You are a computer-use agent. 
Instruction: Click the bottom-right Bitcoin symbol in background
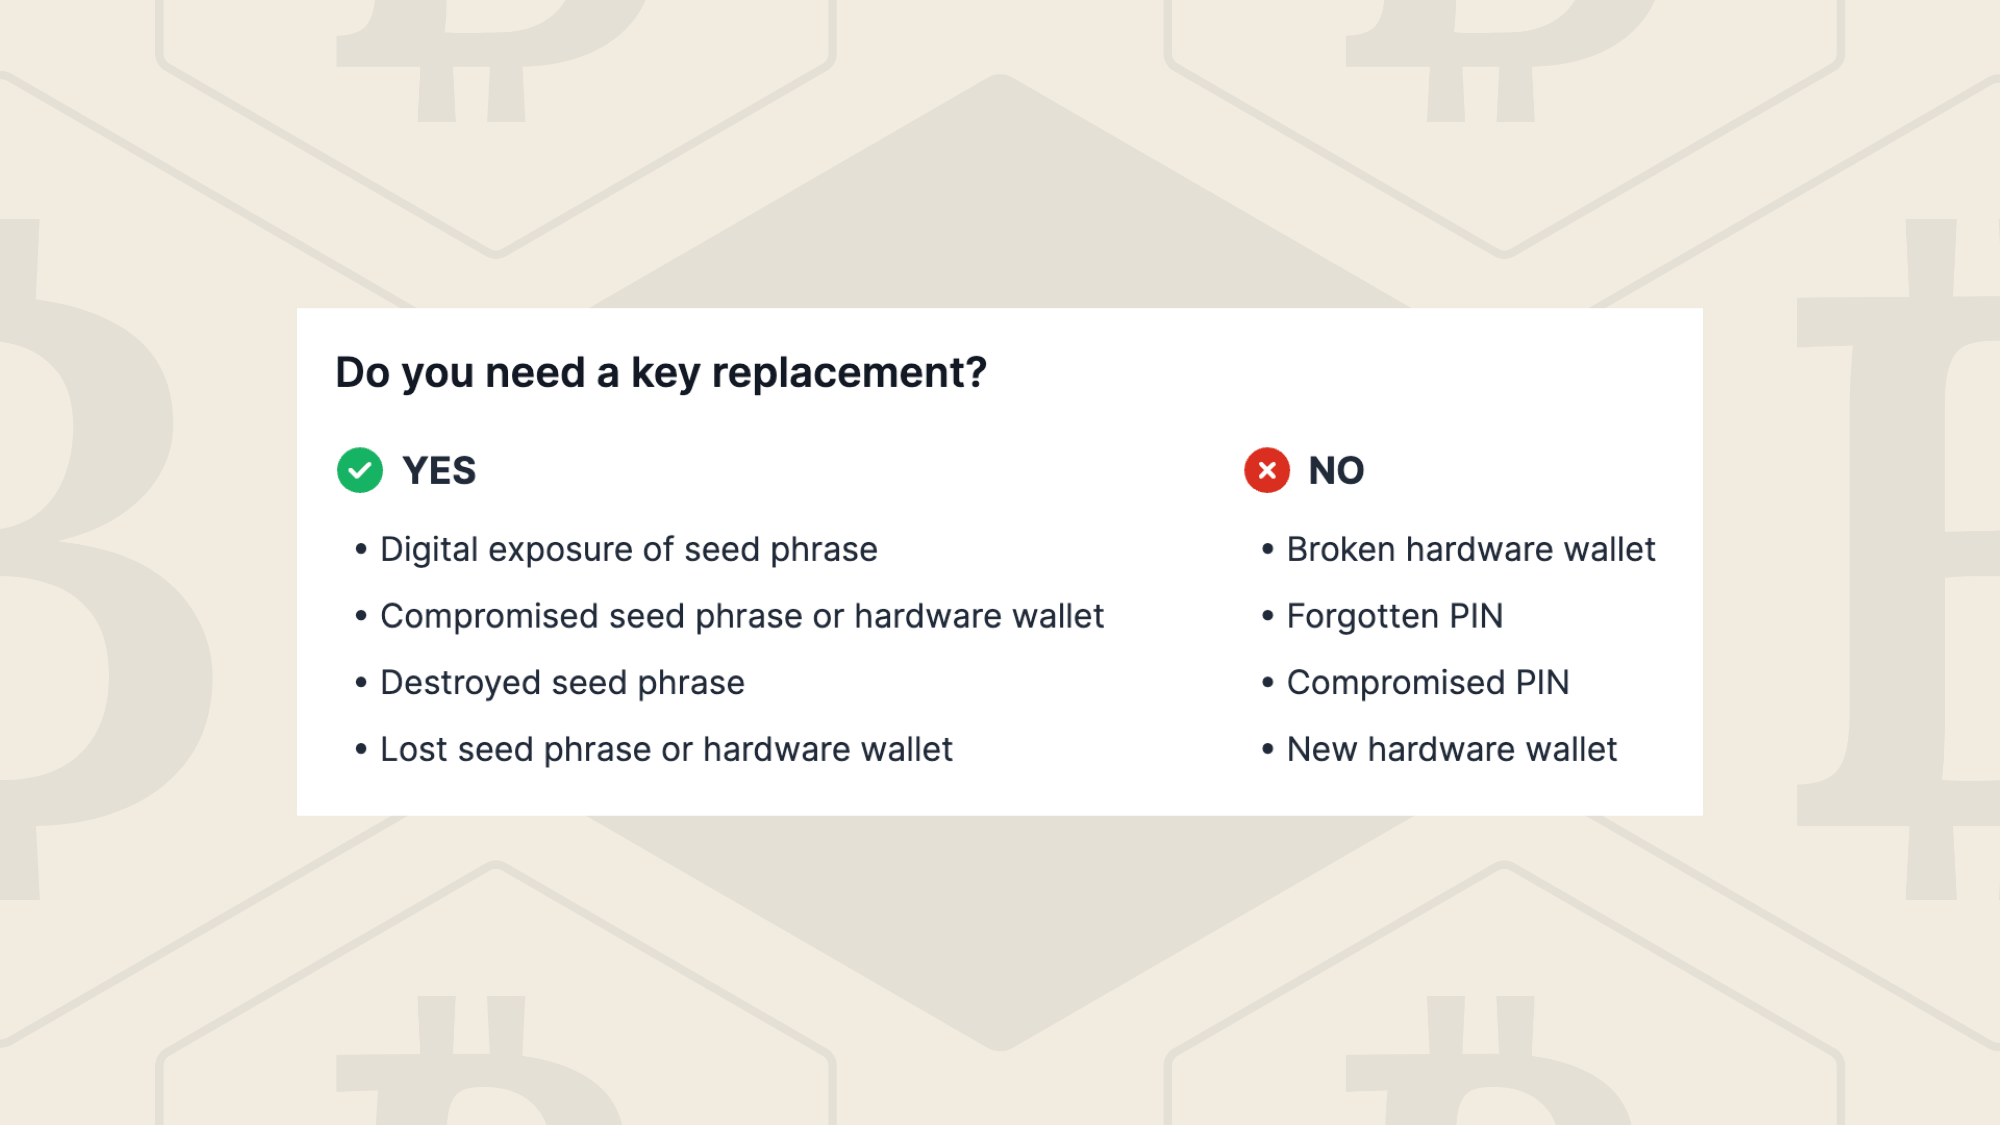tap(1490, 1065)
